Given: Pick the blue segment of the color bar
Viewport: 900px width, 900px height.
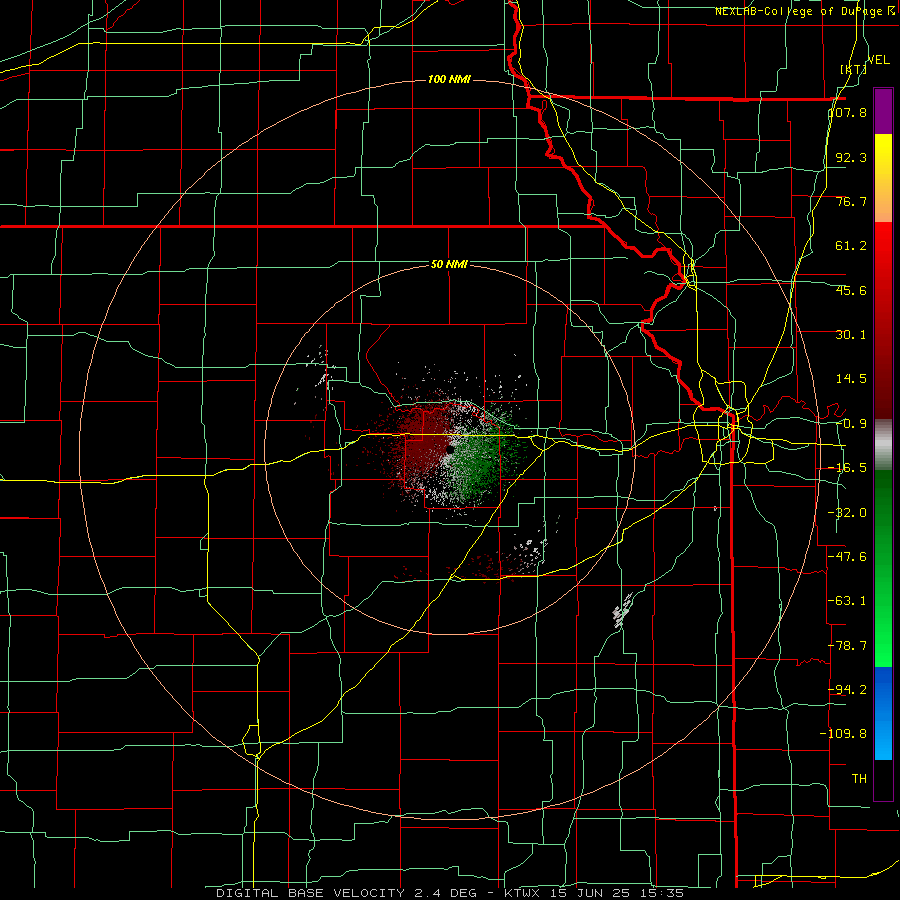Looking at the screenshot, I should click(883, 713).
